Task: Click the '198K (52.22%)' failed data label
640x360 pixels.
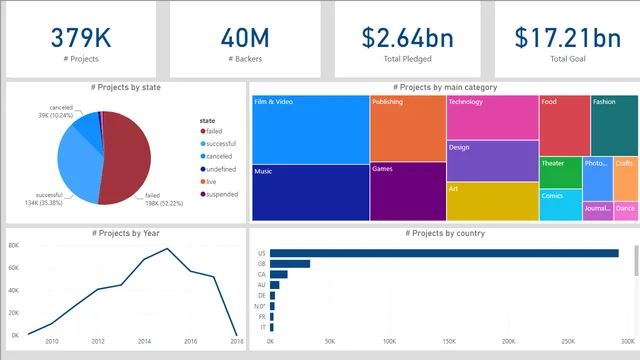Action: (x=164, y=203)
